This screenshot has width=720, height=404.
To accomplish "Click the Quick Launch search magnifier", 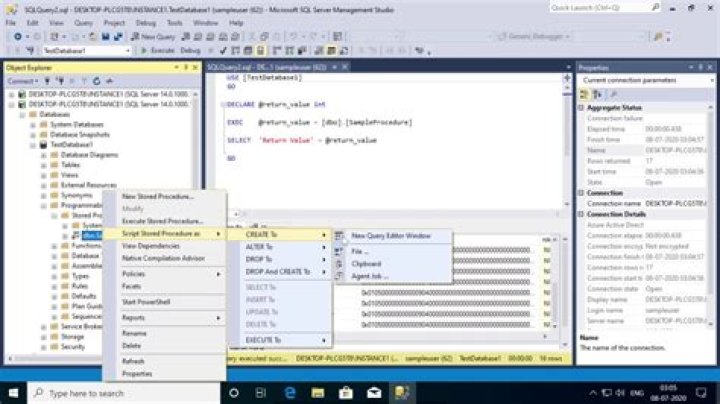I will point(655,7).
